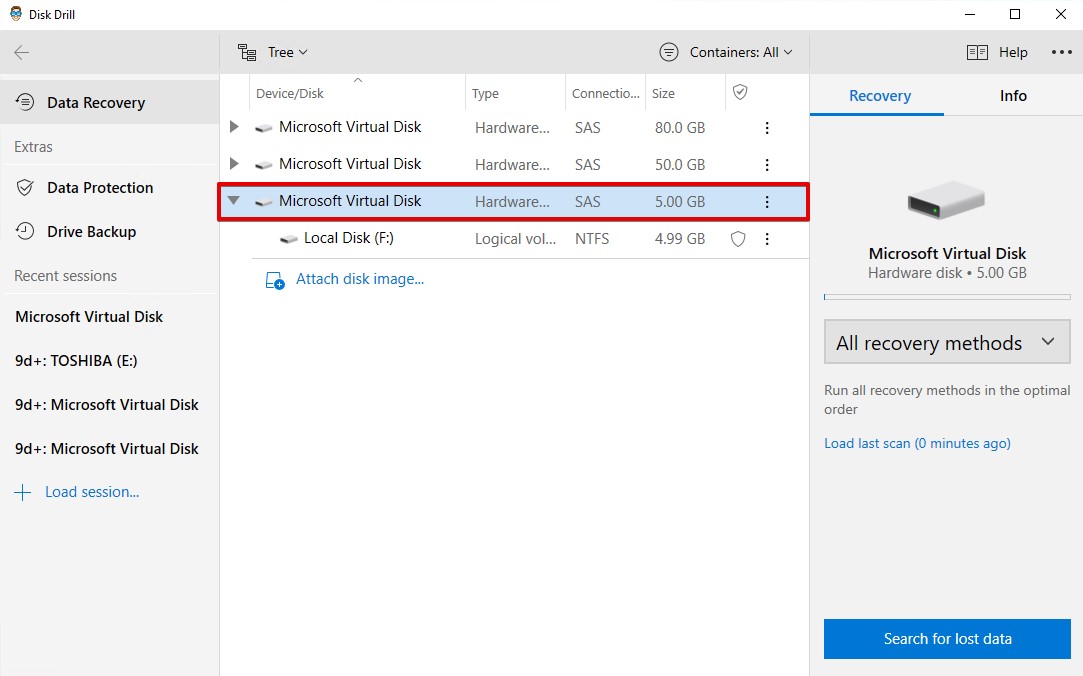The width and height of the screenshot is (1083, 676).
Task: Click the drive icon of Local Disk (F:)
Action: (x=289, y=239)
